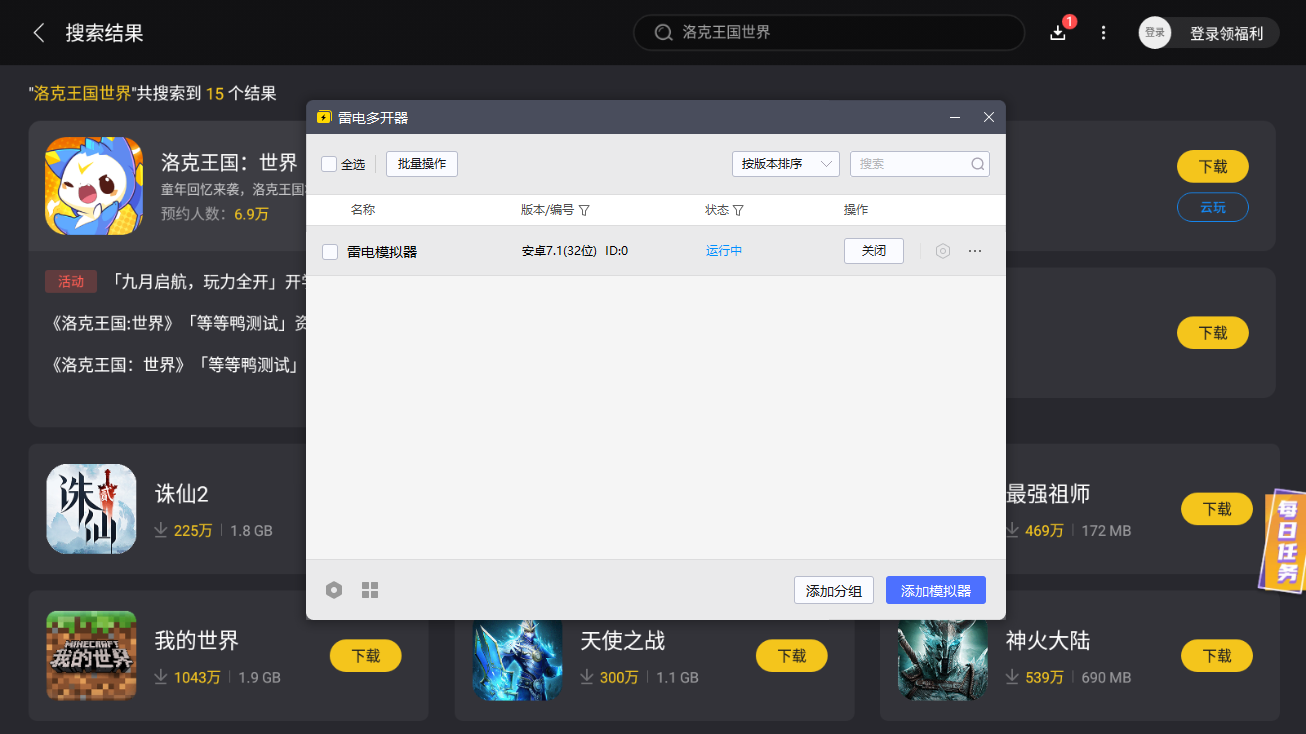1306x734 pixels.
Task: Open the second 「等等鸭测试」 news link
Action: coord(175,365)
